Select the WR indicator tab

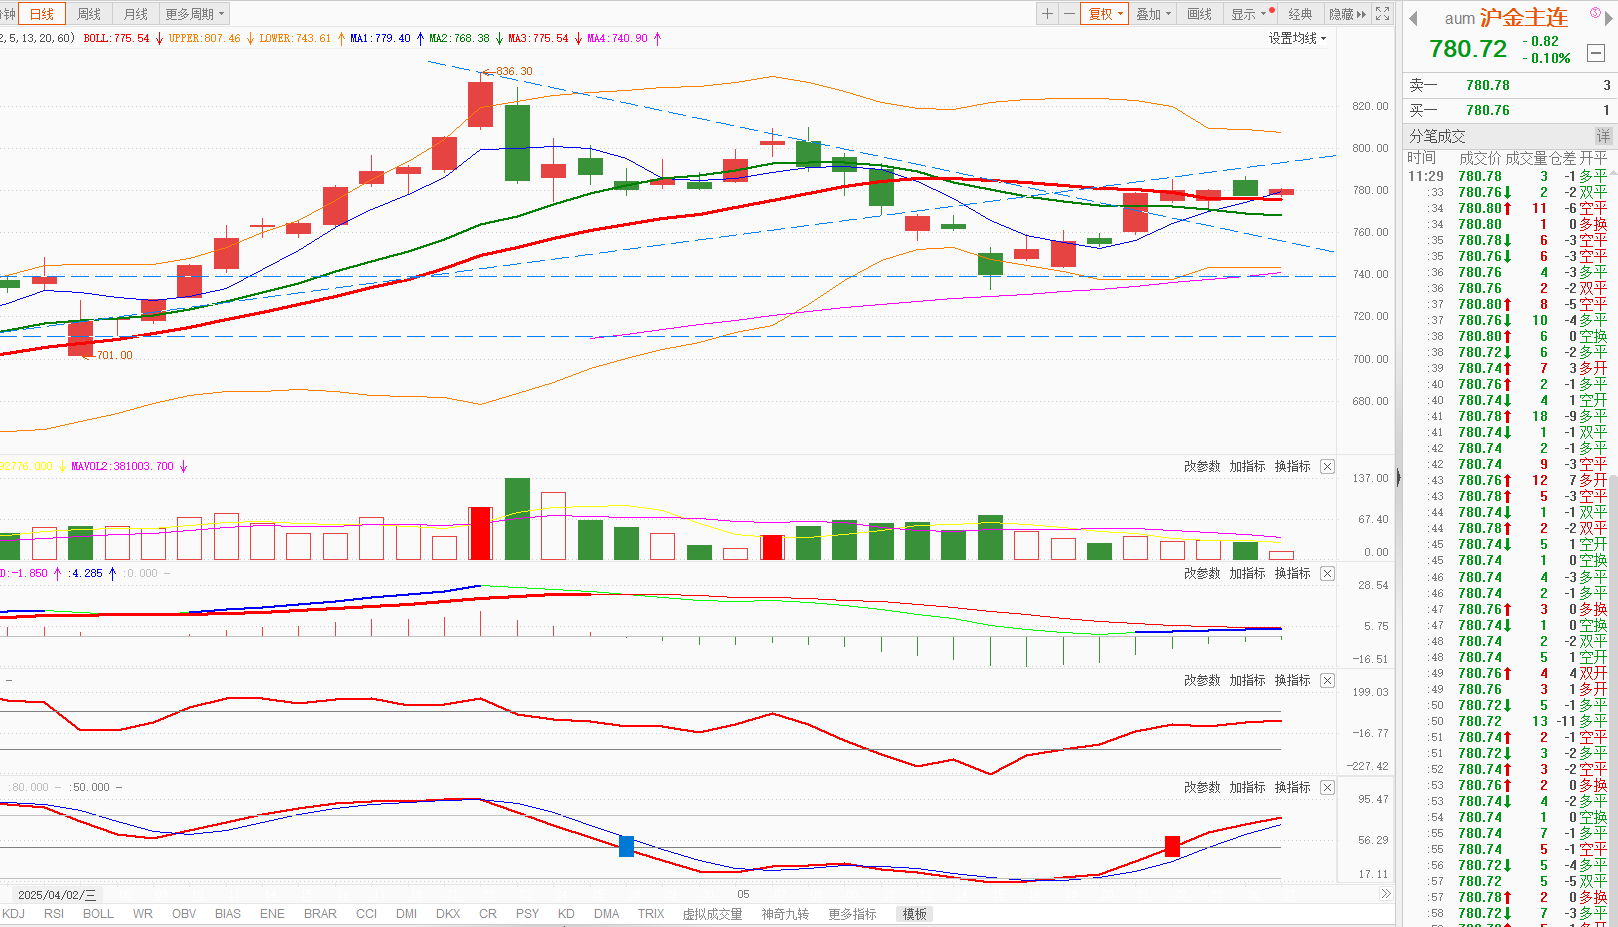(143, 914)
